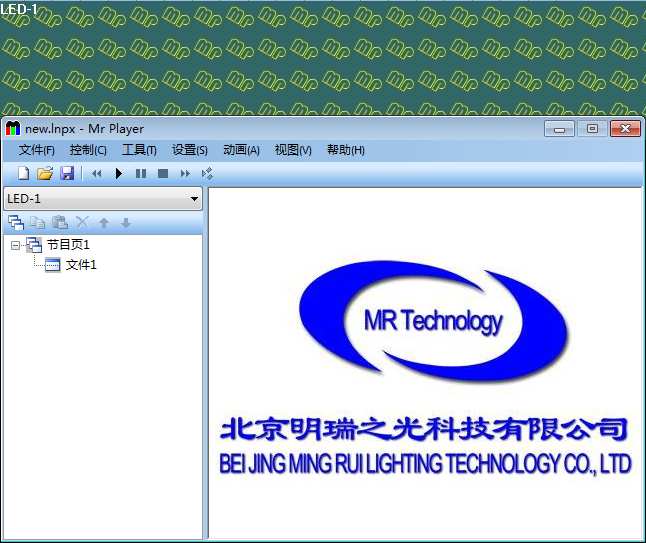The height and width of the screenshot is (543, 646).
Task: Click the shuffle icon after fast-forward
Action: (207, 173)
